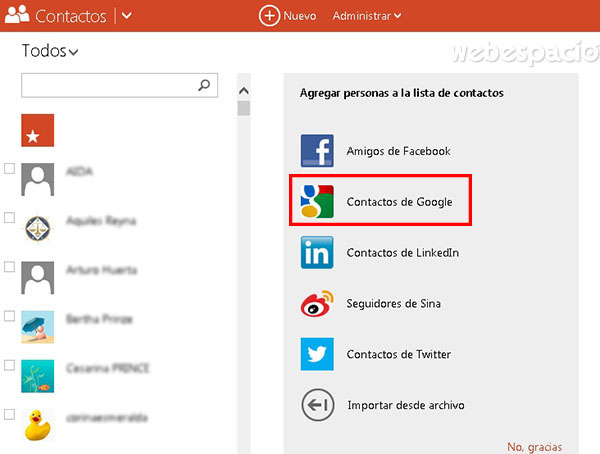
Task: Select the Arturo Huerta contact name
Action: [101, 270]
